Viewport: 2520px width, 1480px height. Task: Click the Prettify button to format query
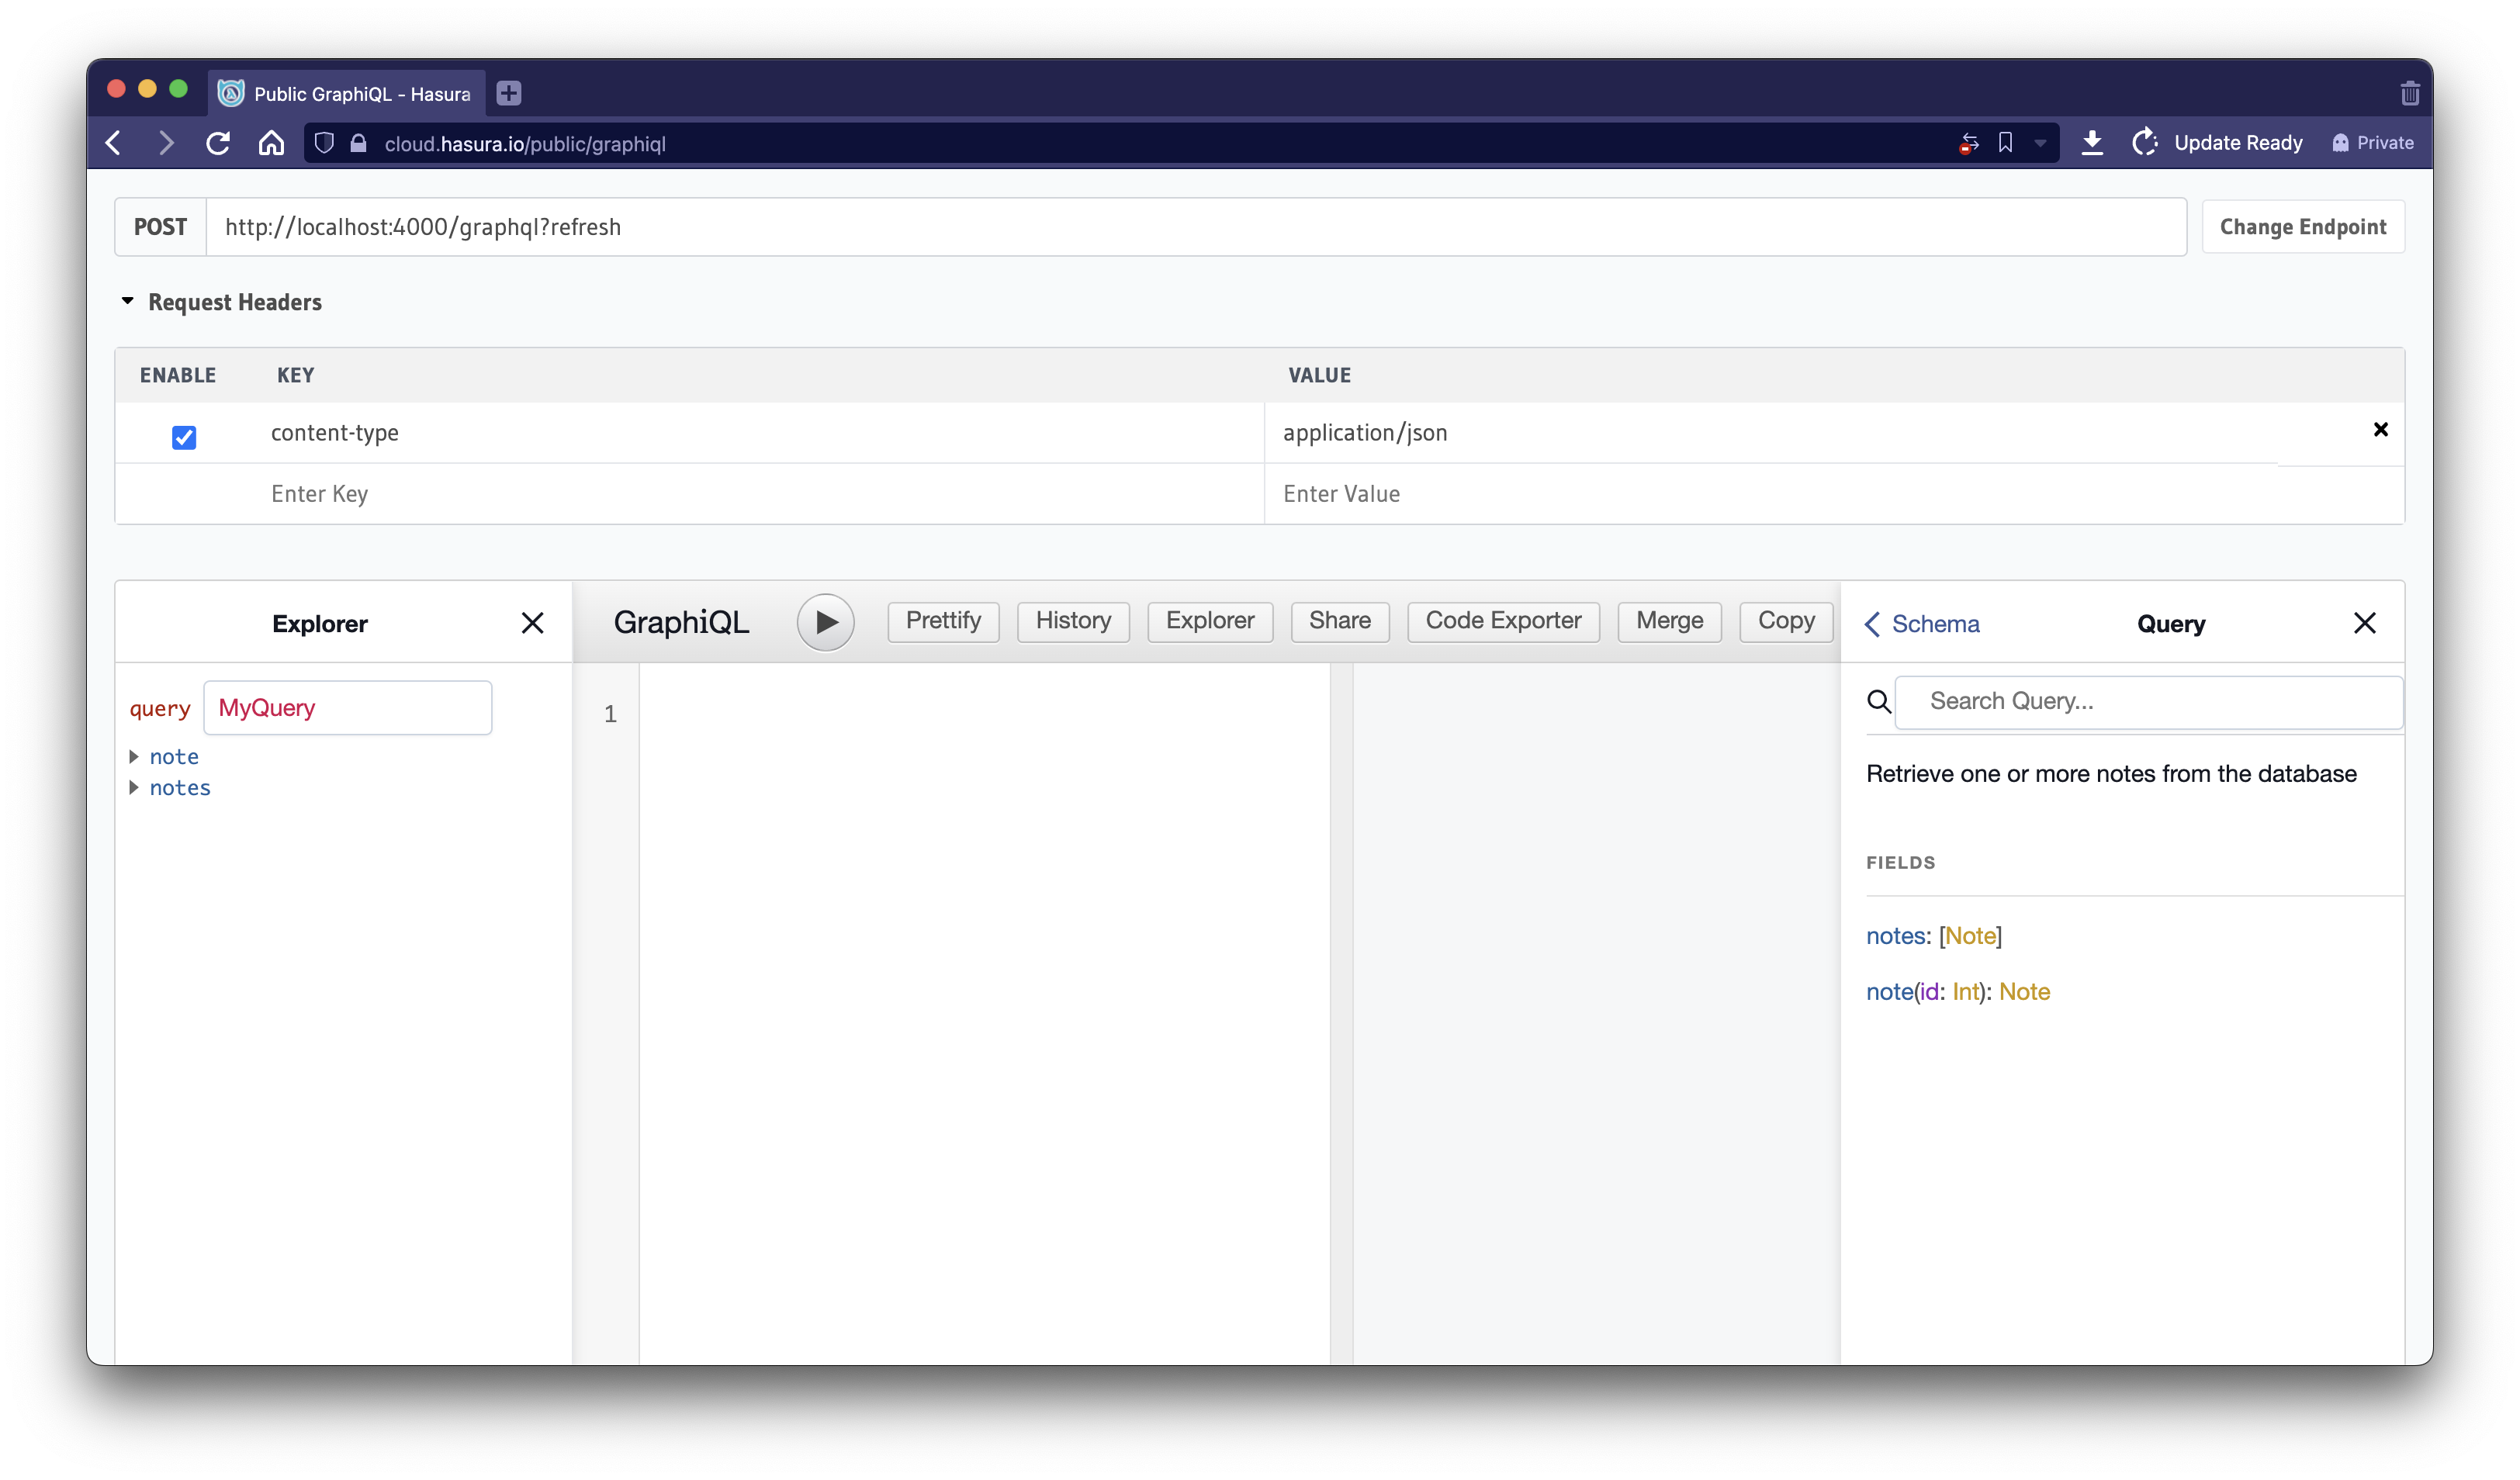[943, 622]
